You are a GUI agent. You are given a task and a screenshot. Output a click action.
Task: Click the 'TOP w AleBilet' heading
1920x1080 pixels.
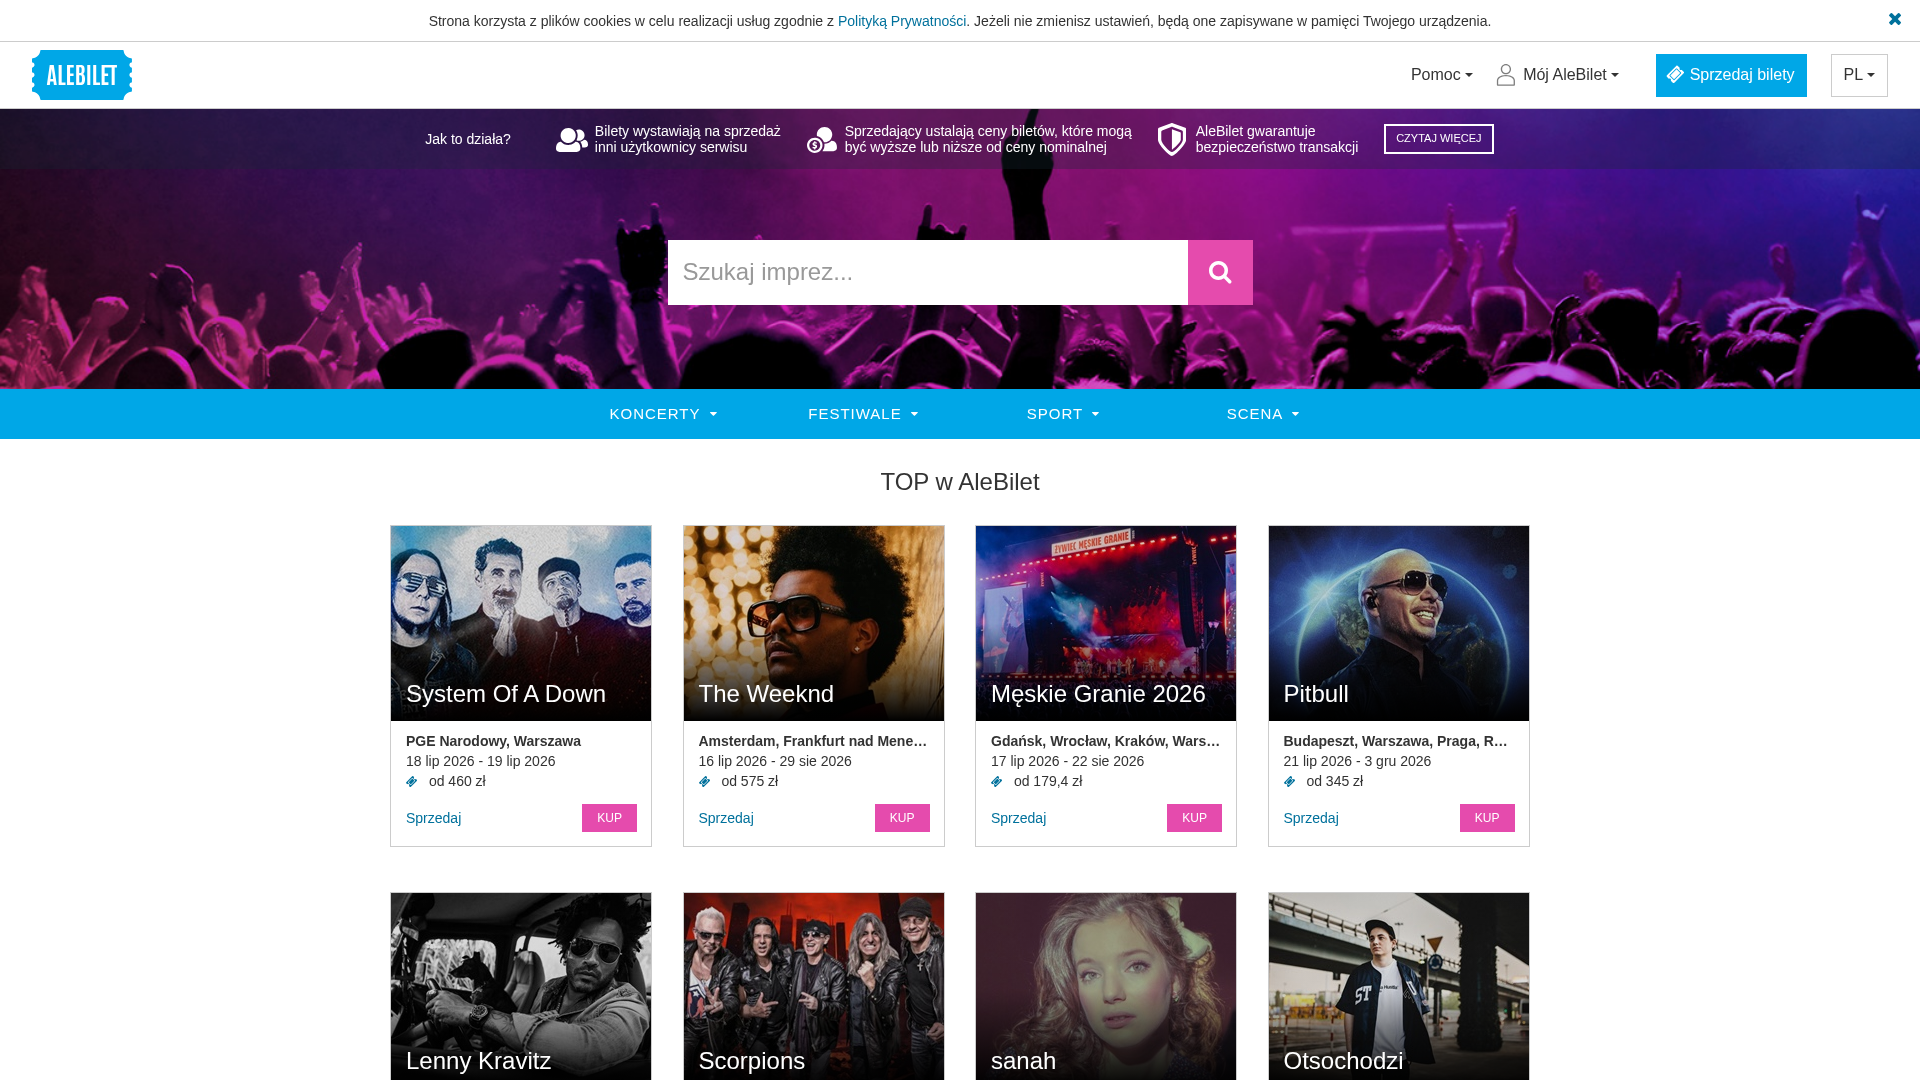[x=960, y=482]
